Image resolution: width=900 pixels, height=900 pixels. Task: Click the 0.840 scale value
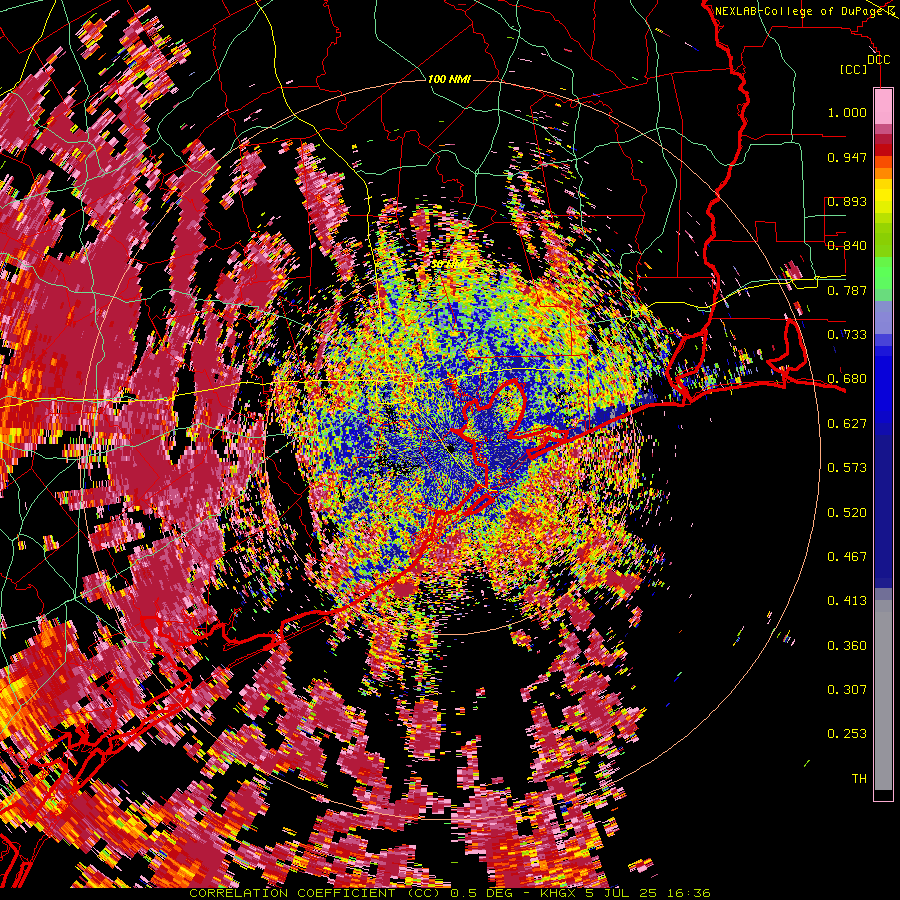847,246
